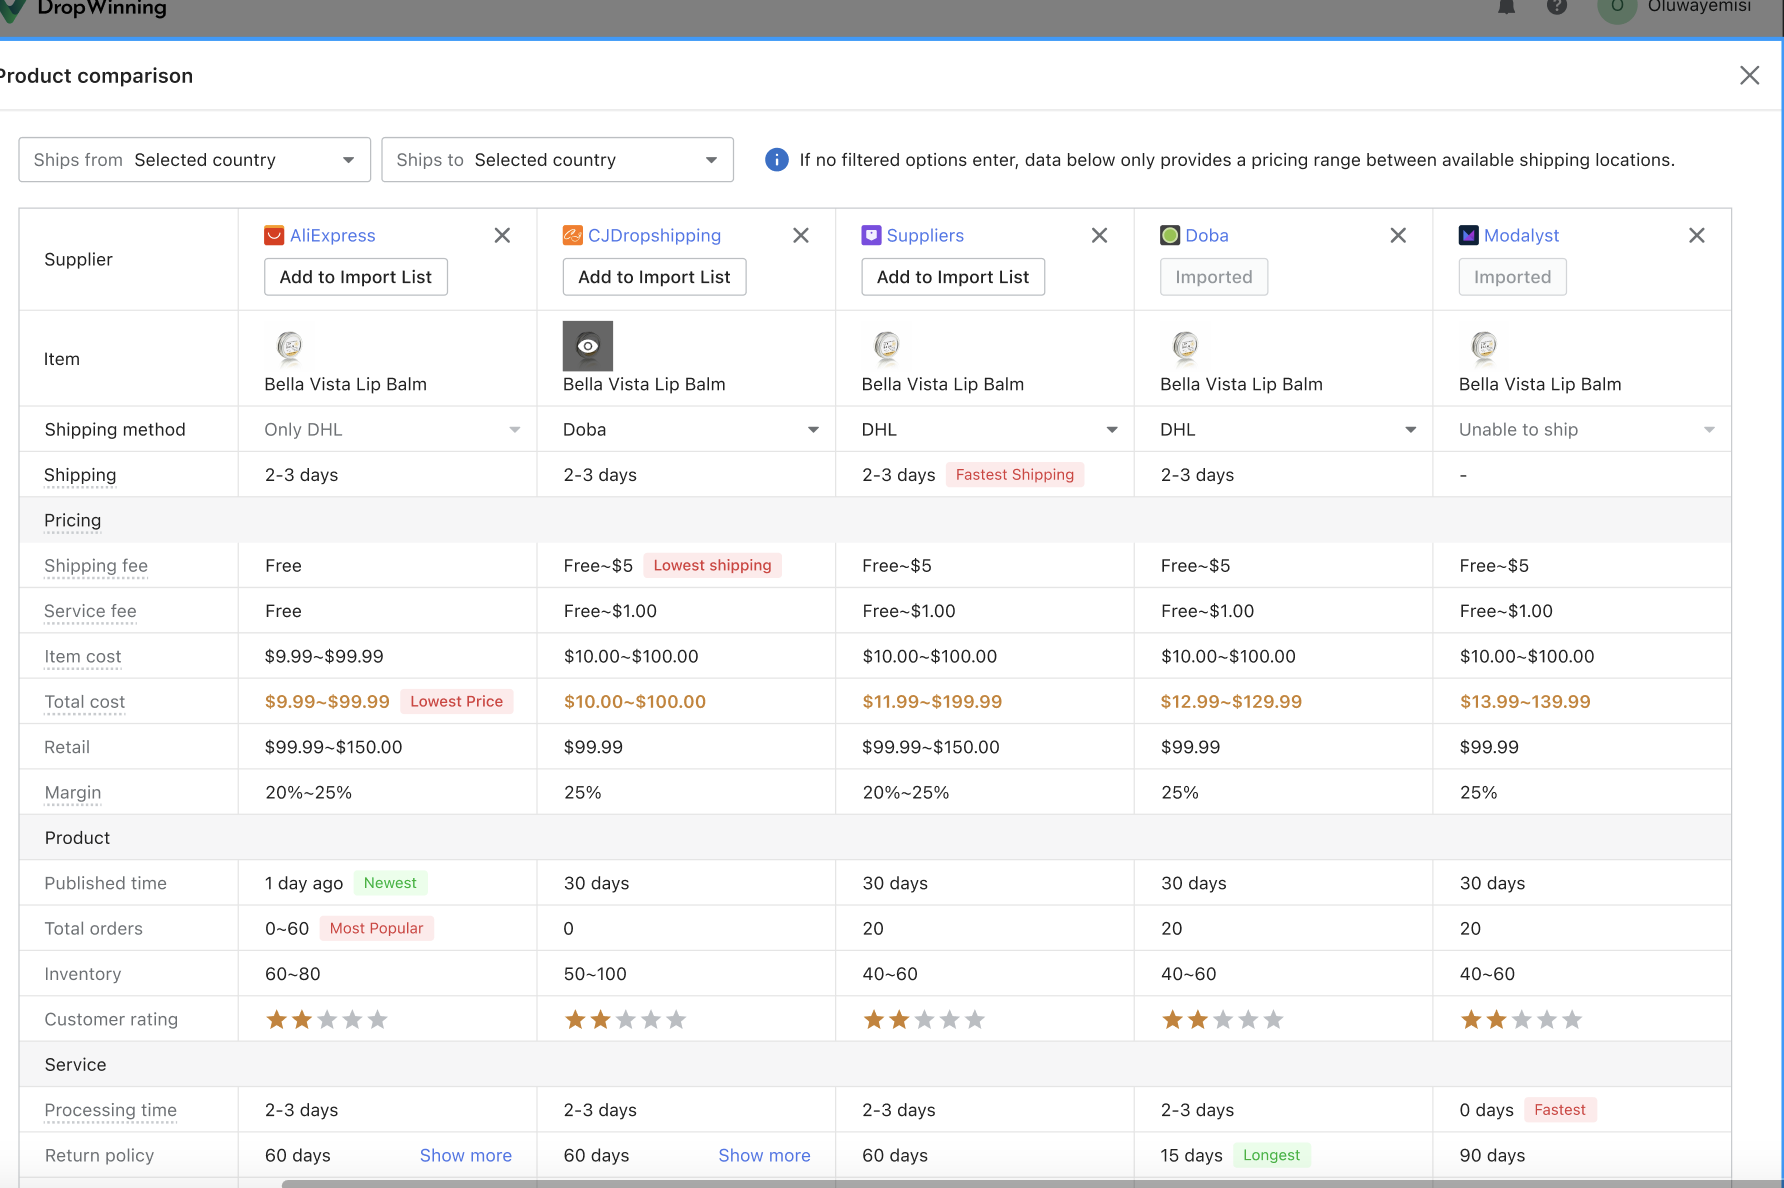Open the notifications bell icon

tap(1506, 7)
